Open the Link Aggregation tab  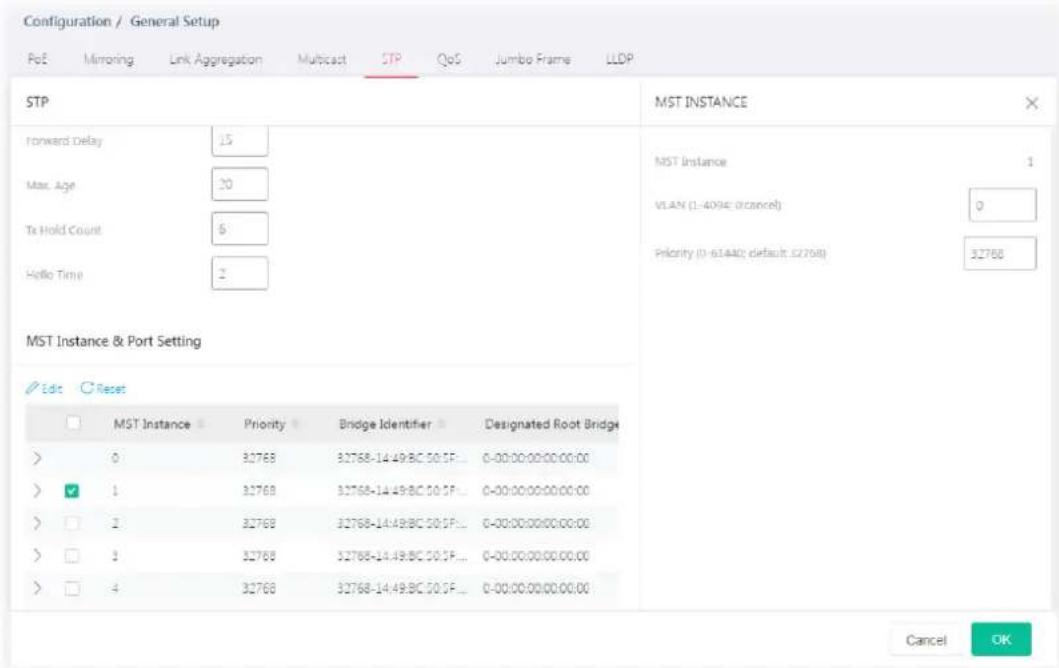click(x=215, y=59)
